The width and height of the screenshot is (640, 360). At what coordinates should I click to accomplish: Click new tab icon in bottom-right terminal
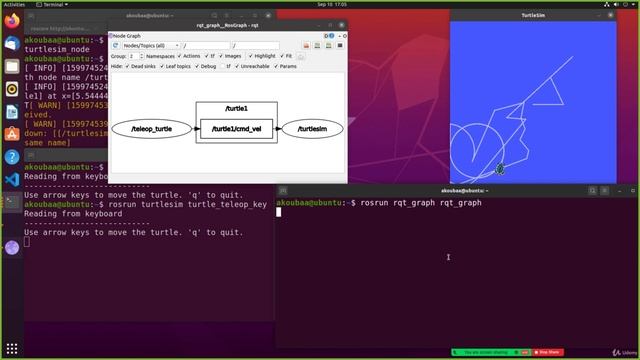pos(283,191)
